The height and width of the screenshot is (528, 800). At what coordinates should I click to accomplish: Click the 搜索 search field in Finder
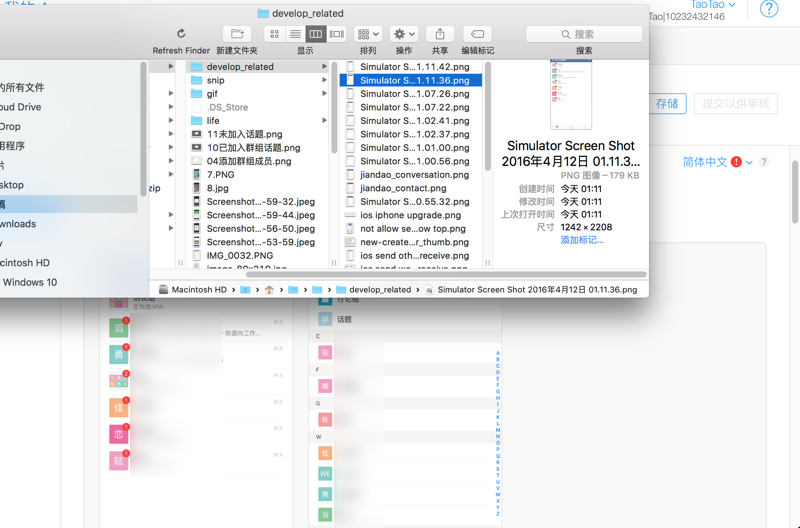pyautogui.click(x=584, y=34)
